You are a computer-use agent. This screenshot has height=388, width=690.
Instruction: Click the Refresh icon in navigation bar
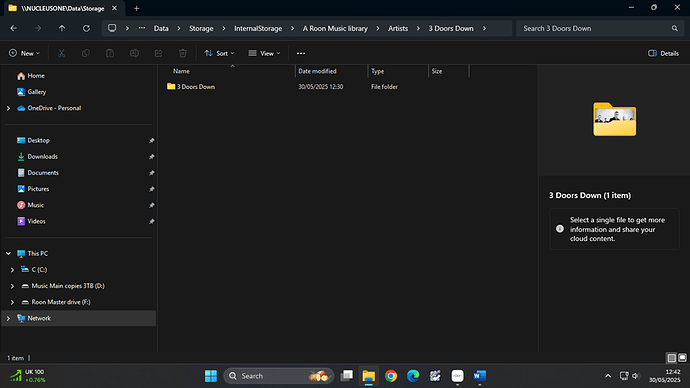tap(86, 28)
